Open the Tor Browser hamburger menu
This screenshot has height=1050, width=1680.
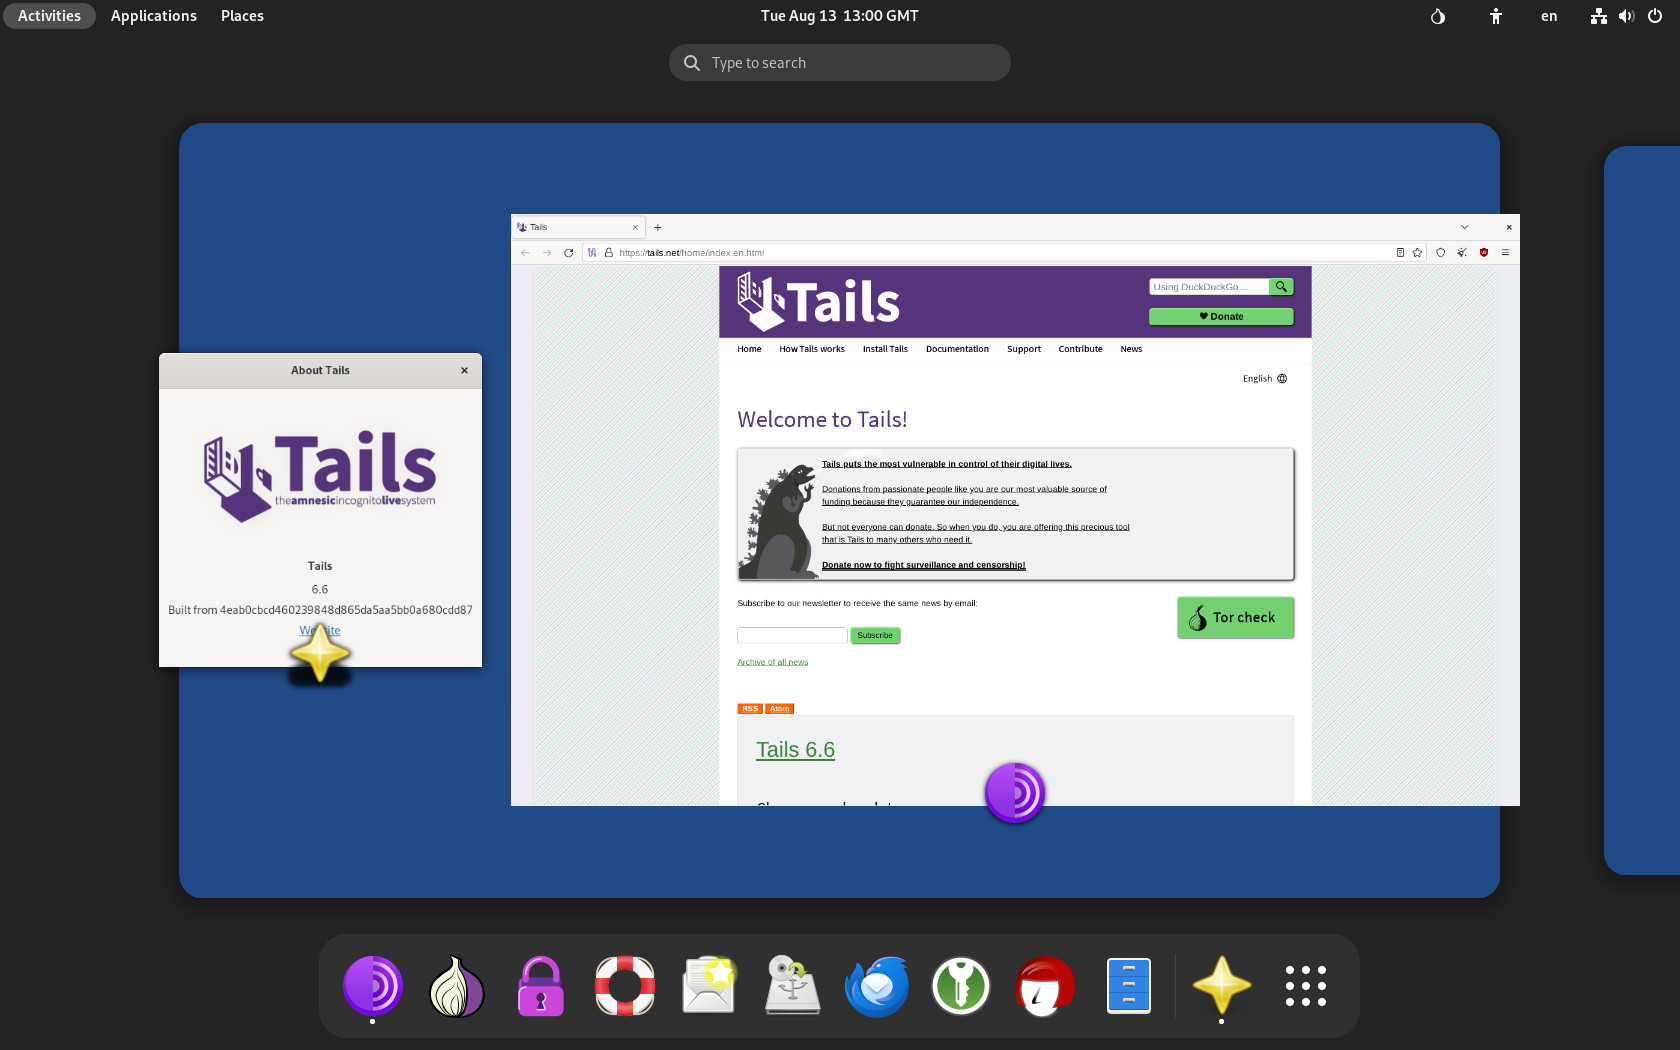[1505, 253]
